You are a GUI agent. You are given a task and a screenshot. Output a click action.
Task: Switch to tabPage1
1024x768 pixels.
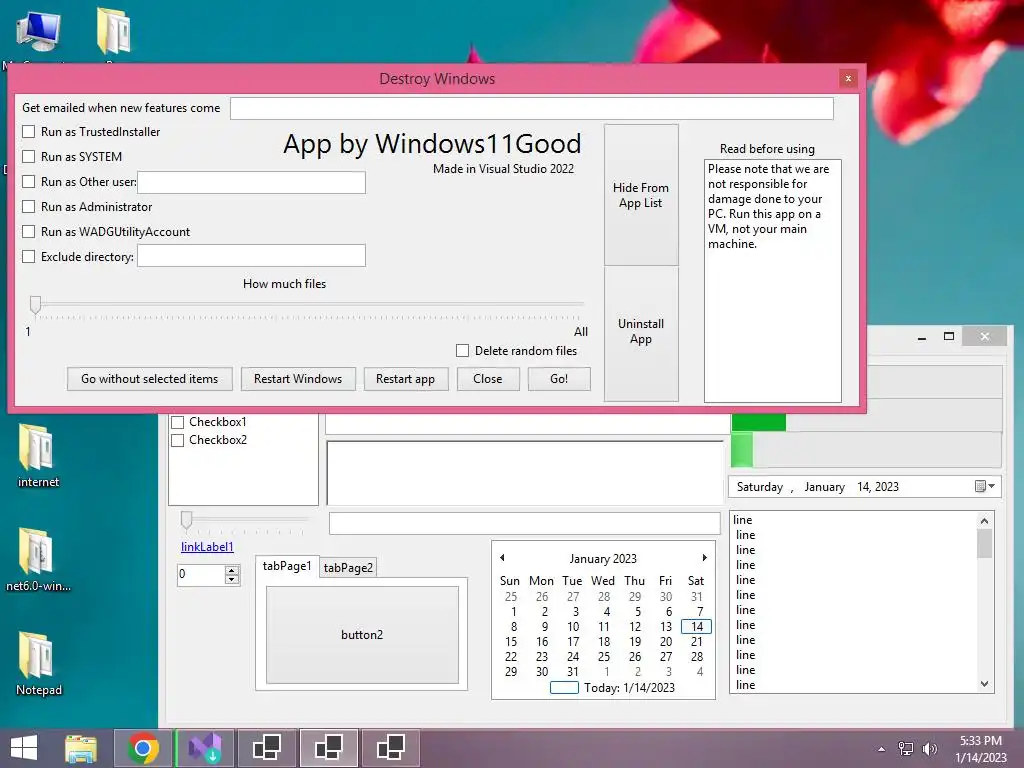[287, 566]
